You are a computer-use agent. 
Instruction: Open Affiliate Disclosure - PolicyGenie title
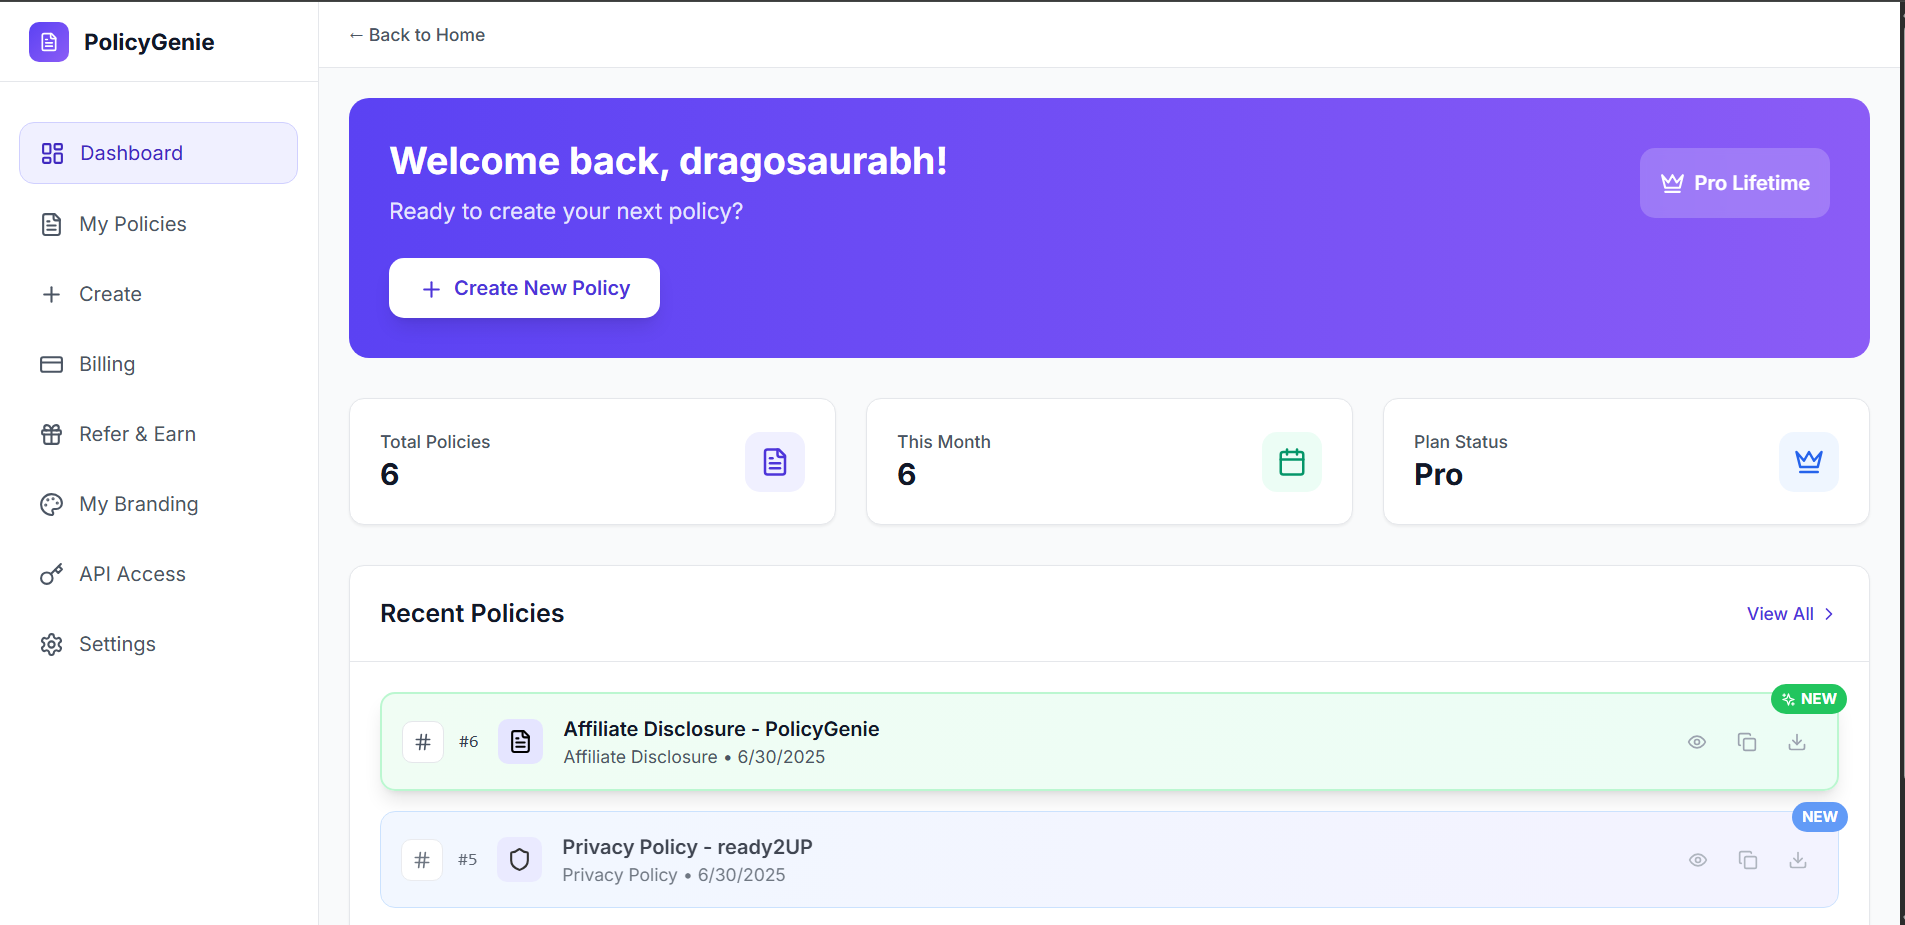pos(721,729)
